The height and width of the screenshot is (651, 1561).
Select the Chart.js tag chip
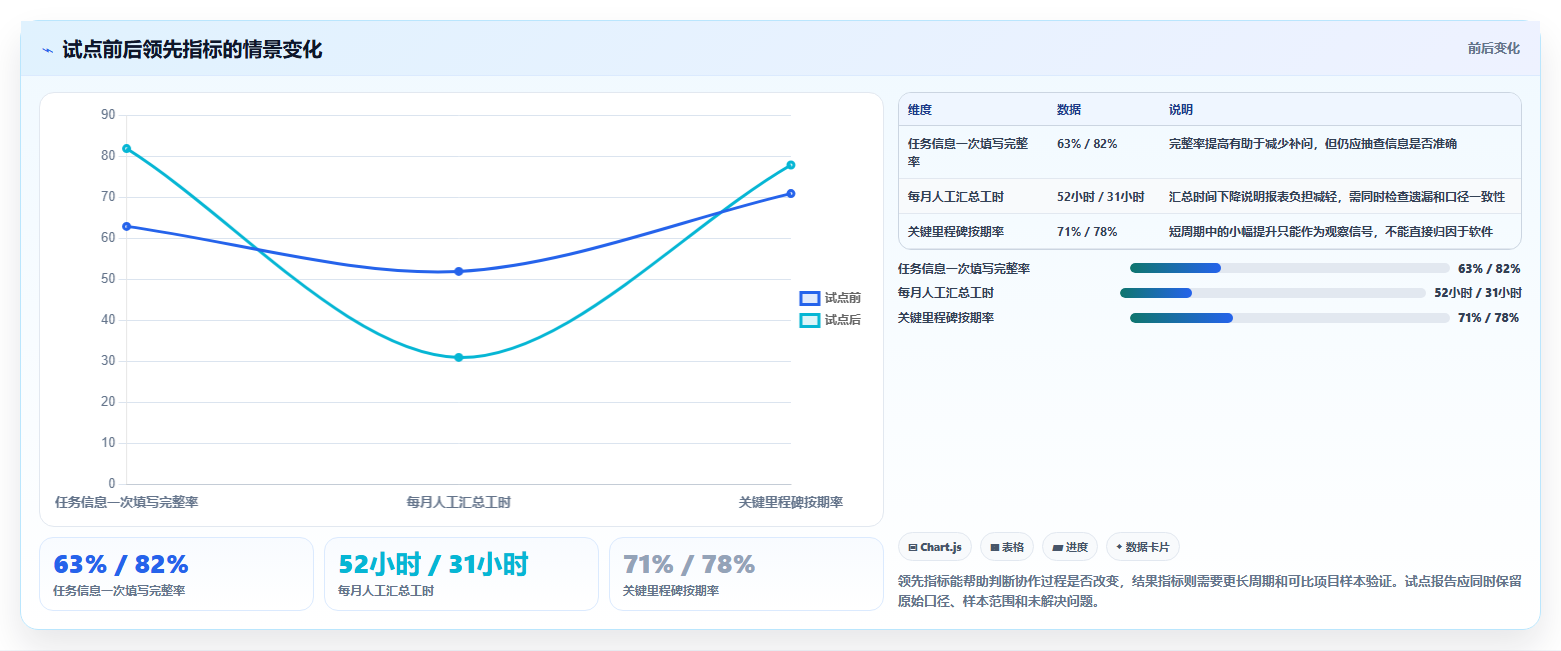click(935, 547)
